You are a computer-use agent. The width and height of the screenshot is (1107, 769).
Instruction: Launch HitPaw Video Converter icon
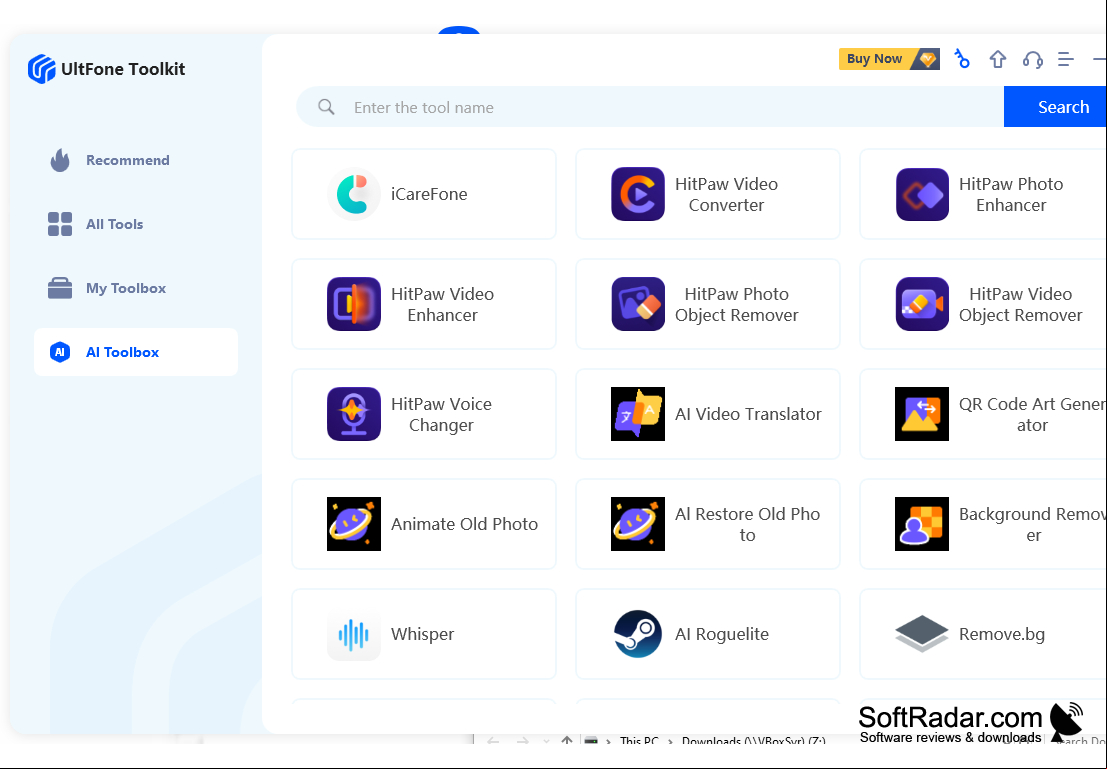pyautogui.click(x=638, y=194)
